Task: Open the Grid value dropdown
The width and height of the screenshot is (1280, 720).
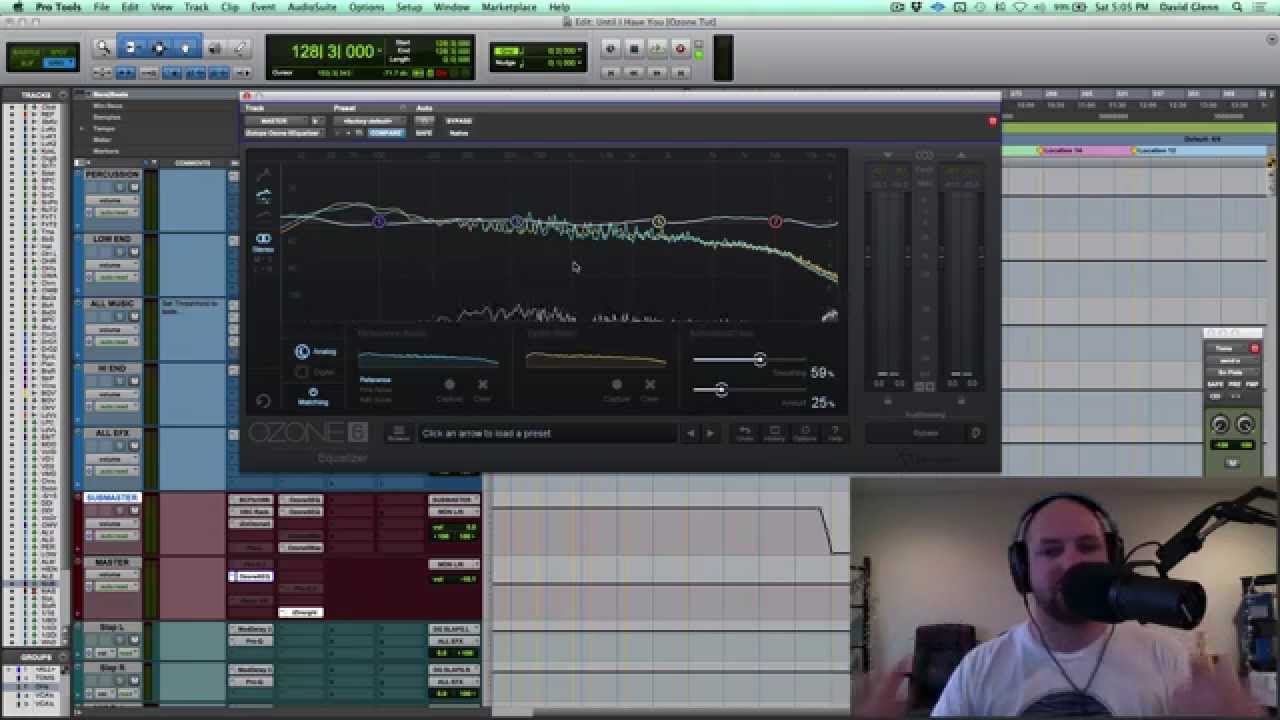Action: (x=581, y=51)
